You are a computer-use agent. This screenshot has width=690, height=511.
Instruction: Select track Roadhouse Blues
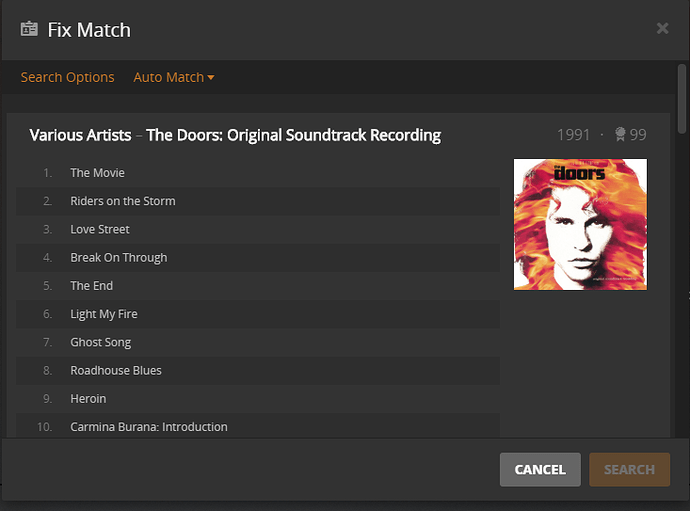pos(258,370)
